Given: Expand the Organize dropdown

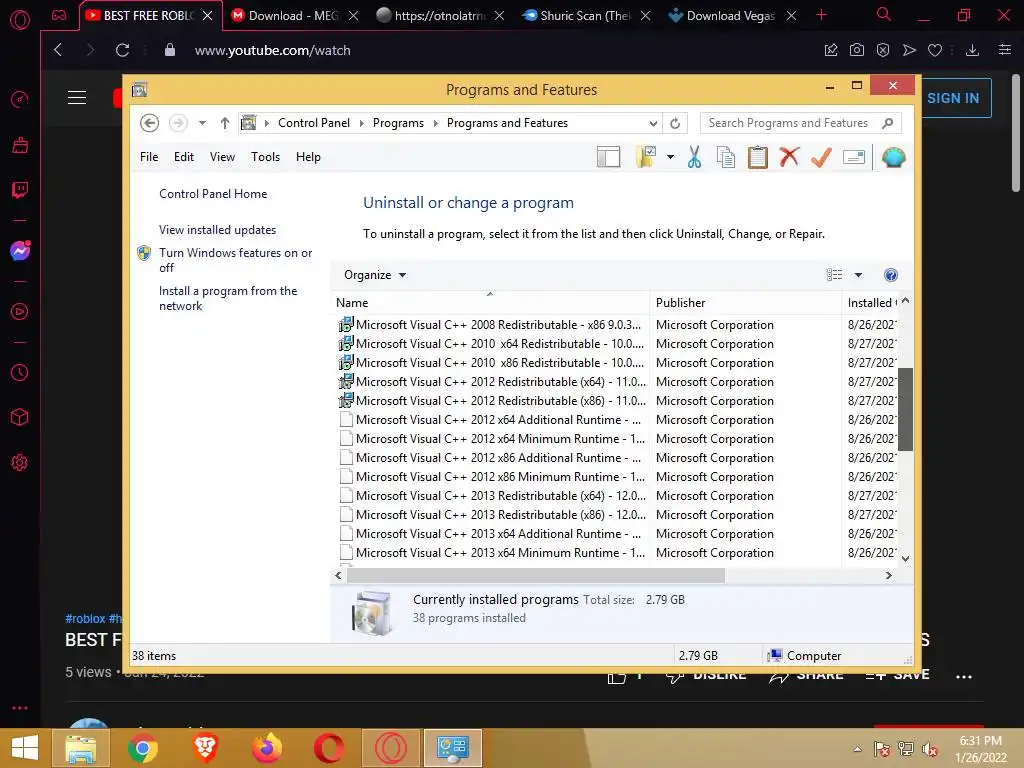Looking at the screenshot, I should [375, 275].
